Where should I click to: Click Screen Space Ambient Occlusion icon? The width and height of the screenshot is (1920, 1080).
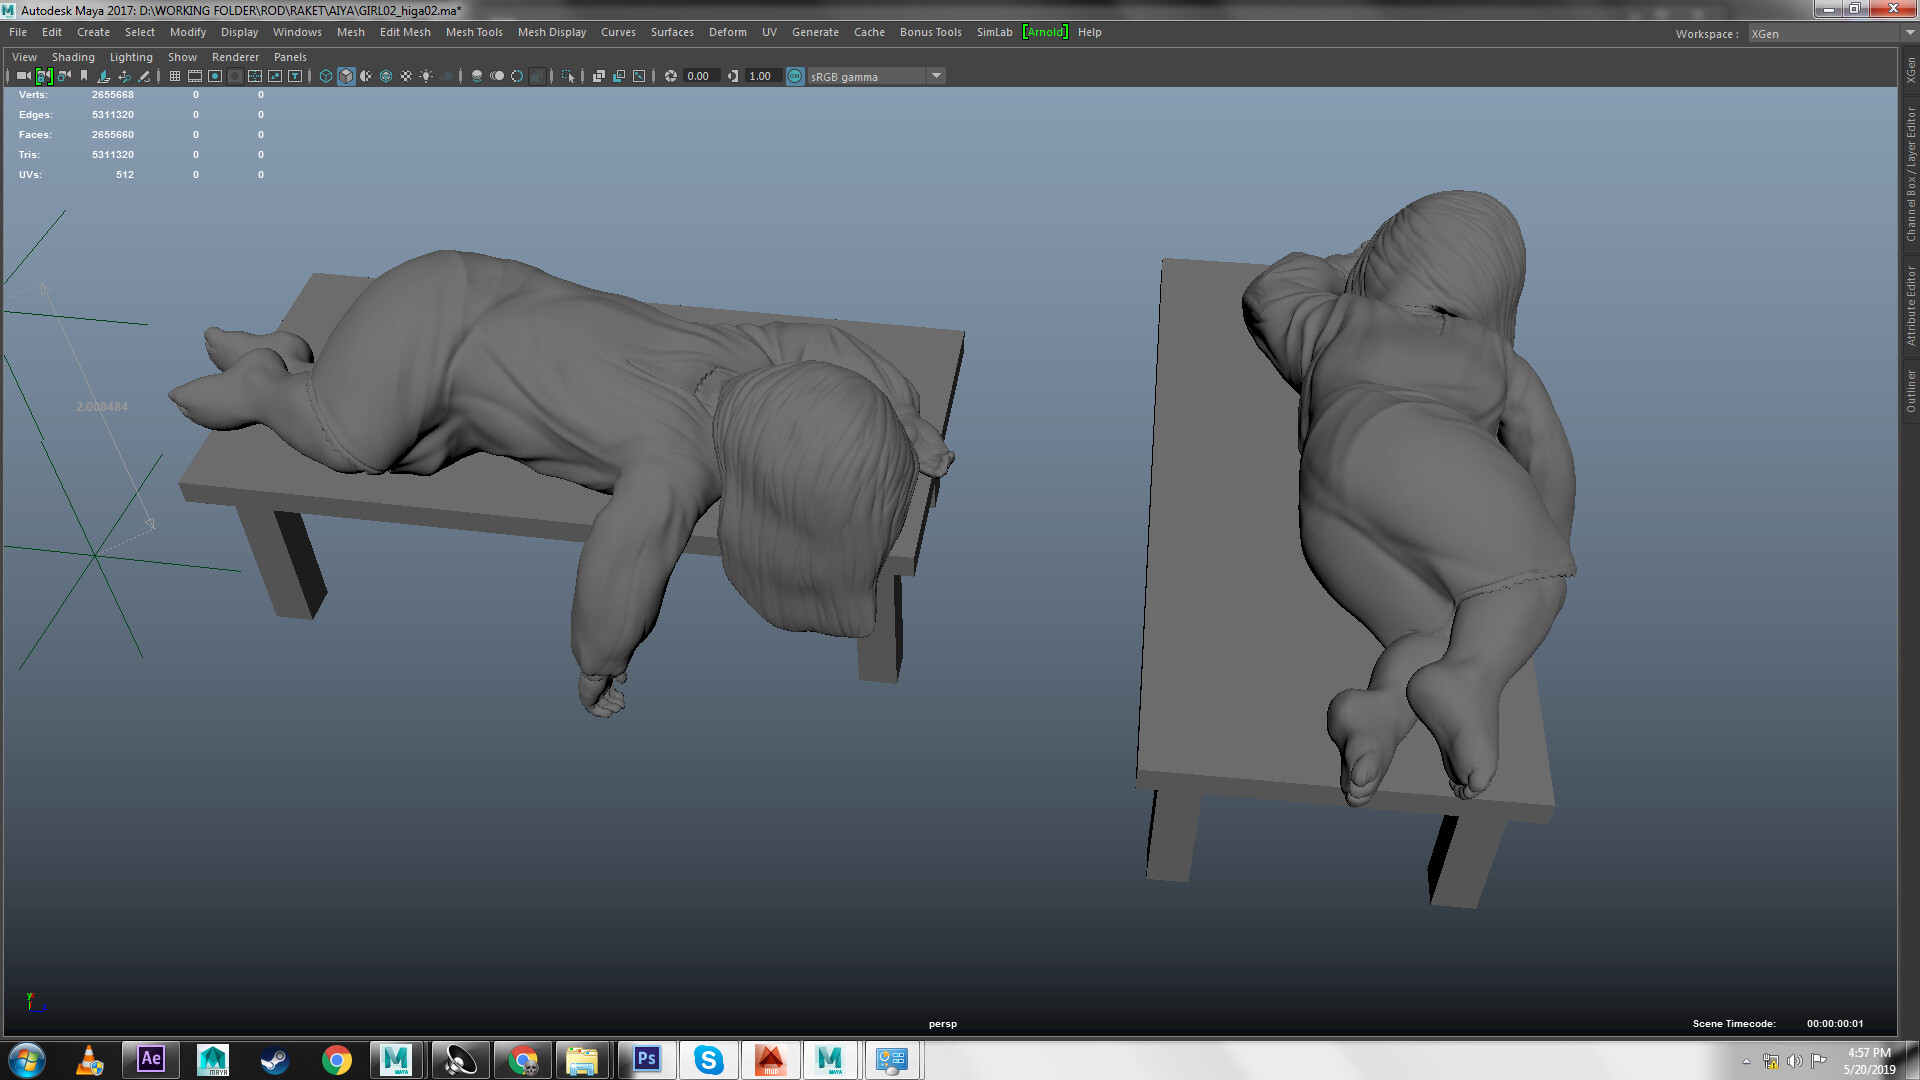click(x=477, y=76)
